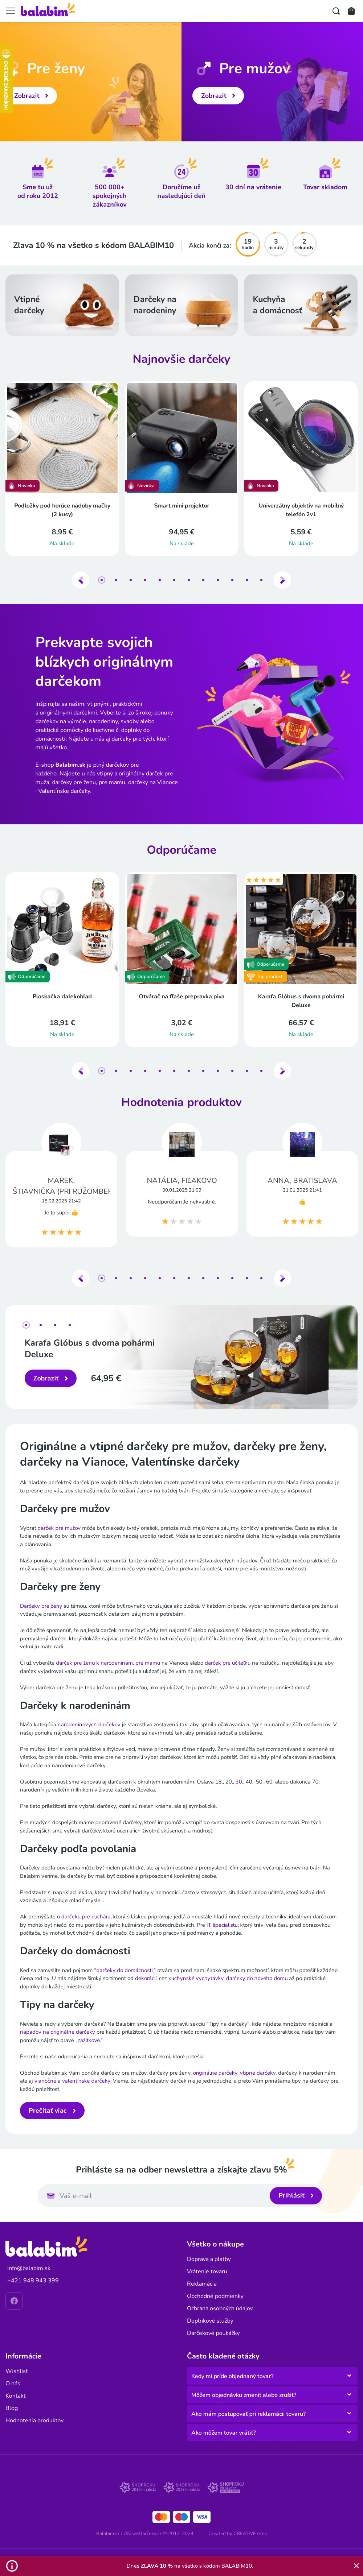
Task: Open the hamburger menu
Action: tap(11, 11)
